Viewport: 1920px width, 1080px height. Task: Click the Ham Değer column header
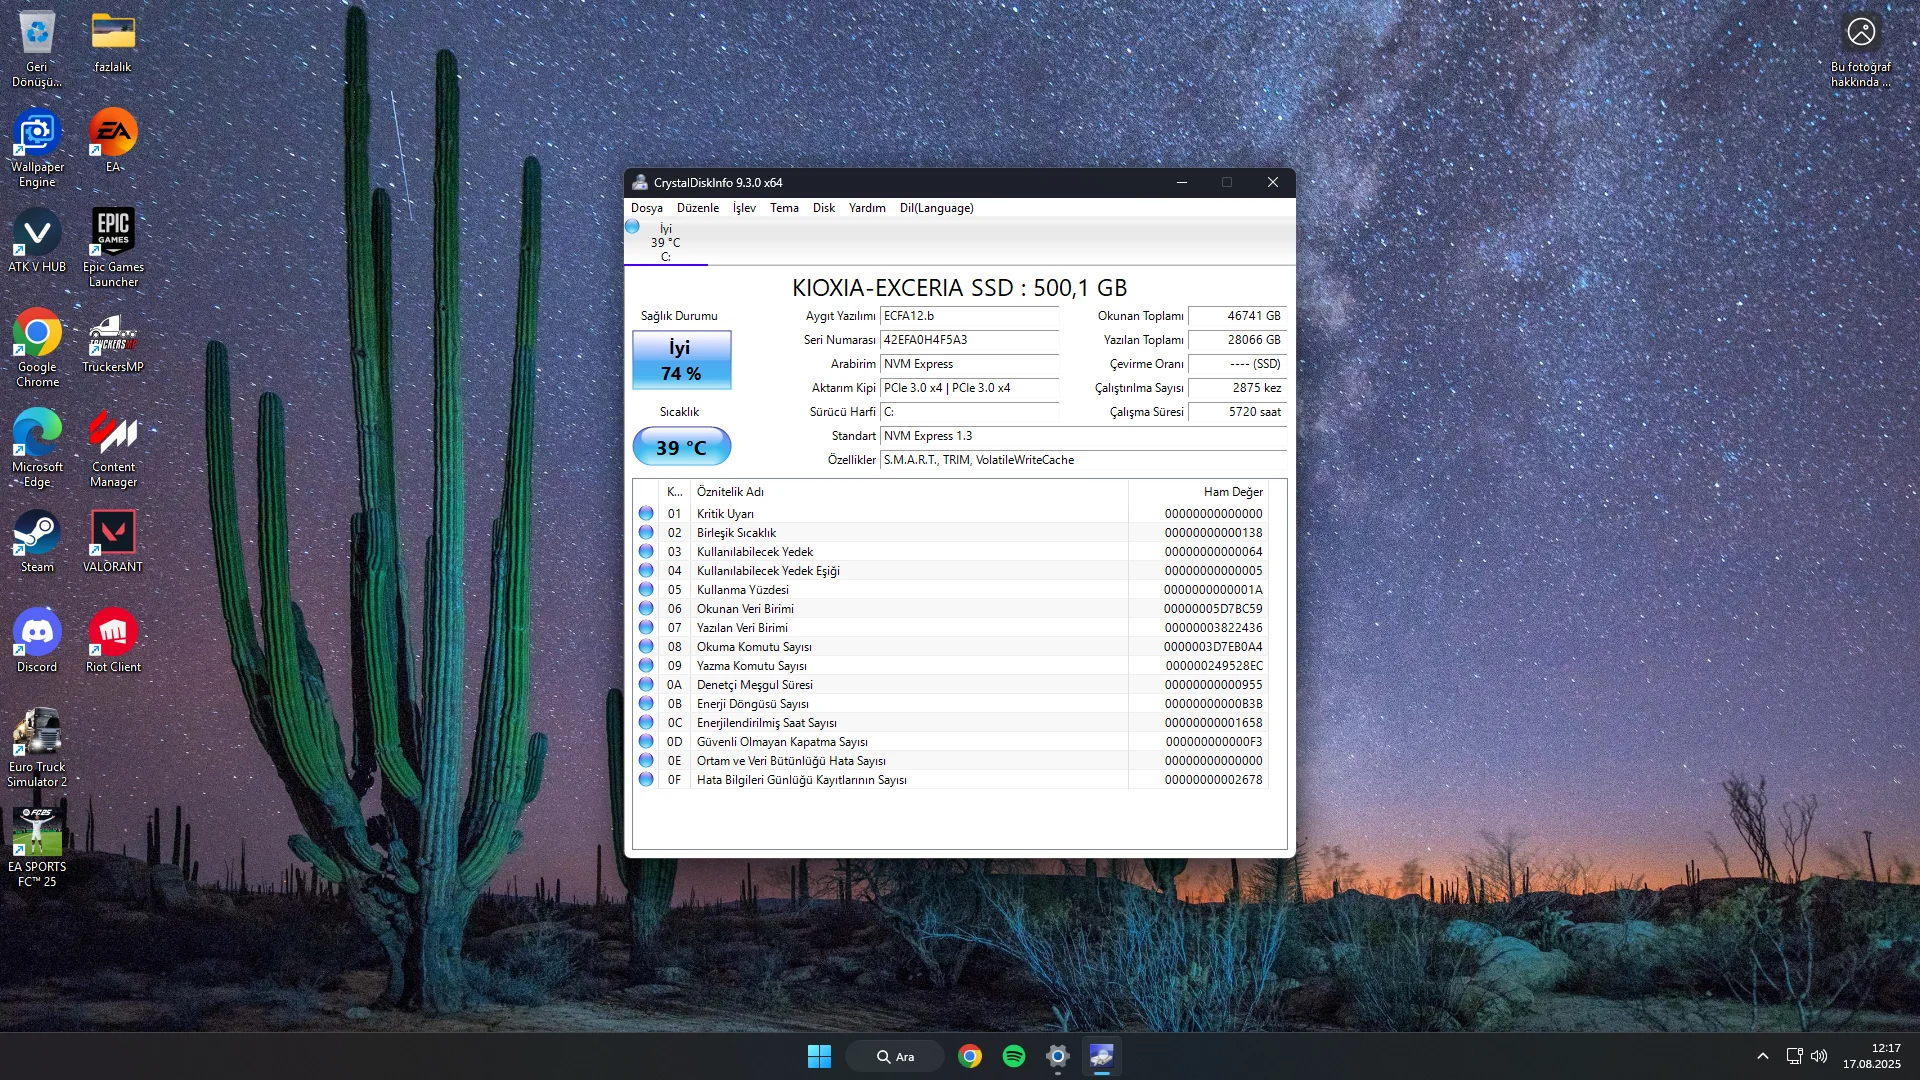tap(1232, 492)
